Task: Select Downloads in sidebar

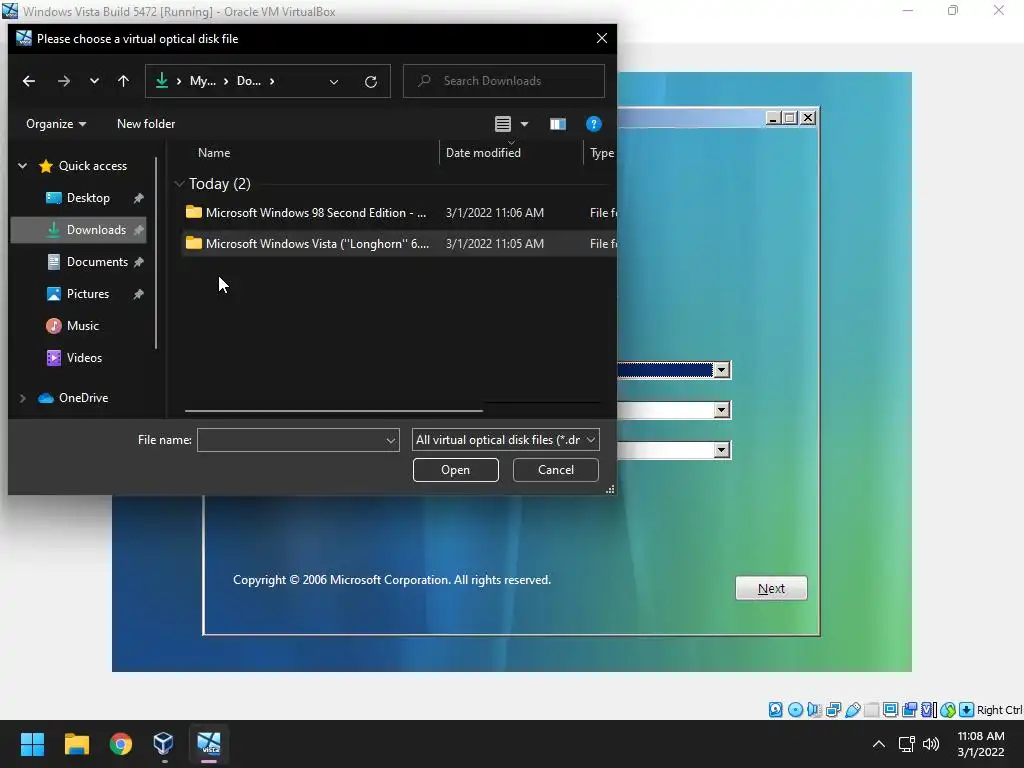Action: [78, 230]
